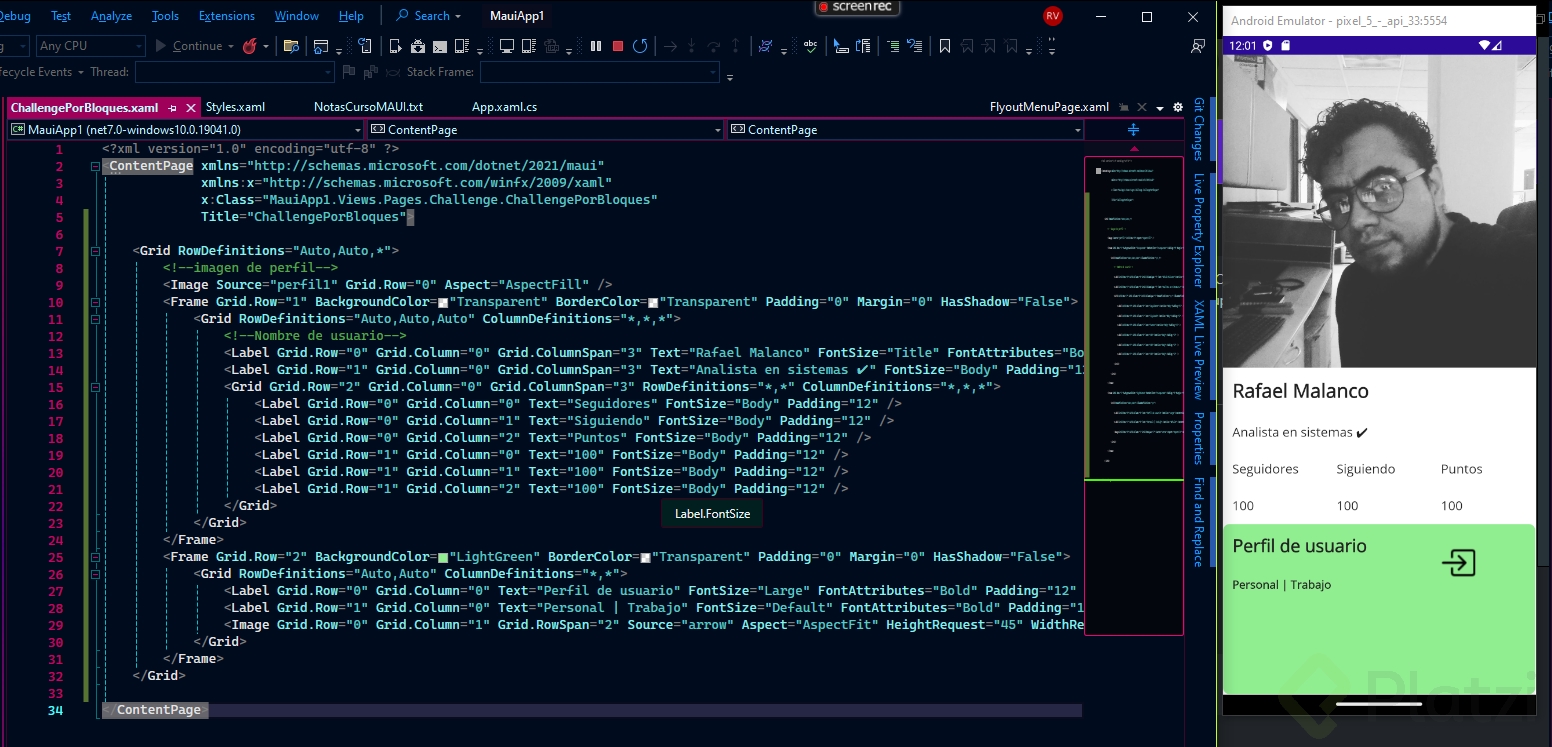
Task: Open the XAML Live Preview side panel
Action: pyautogui.click(x=1198, y=350)
